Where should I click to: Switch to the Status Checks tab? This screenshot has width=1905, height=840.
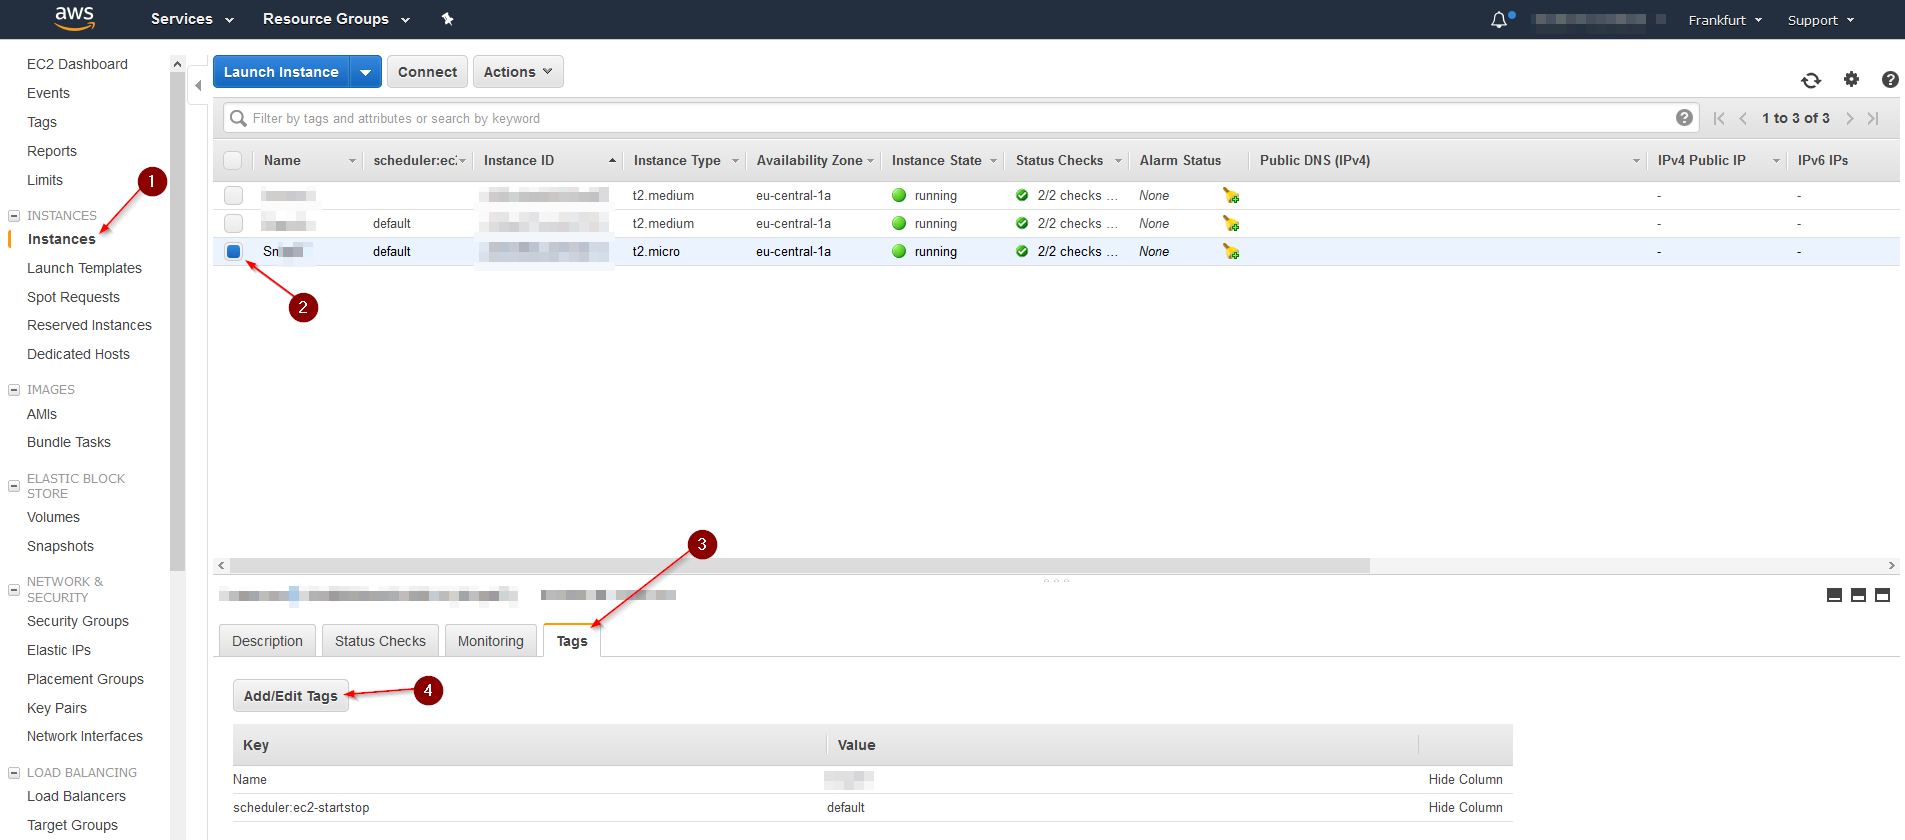pyautogui.click(x=380, y=641)
